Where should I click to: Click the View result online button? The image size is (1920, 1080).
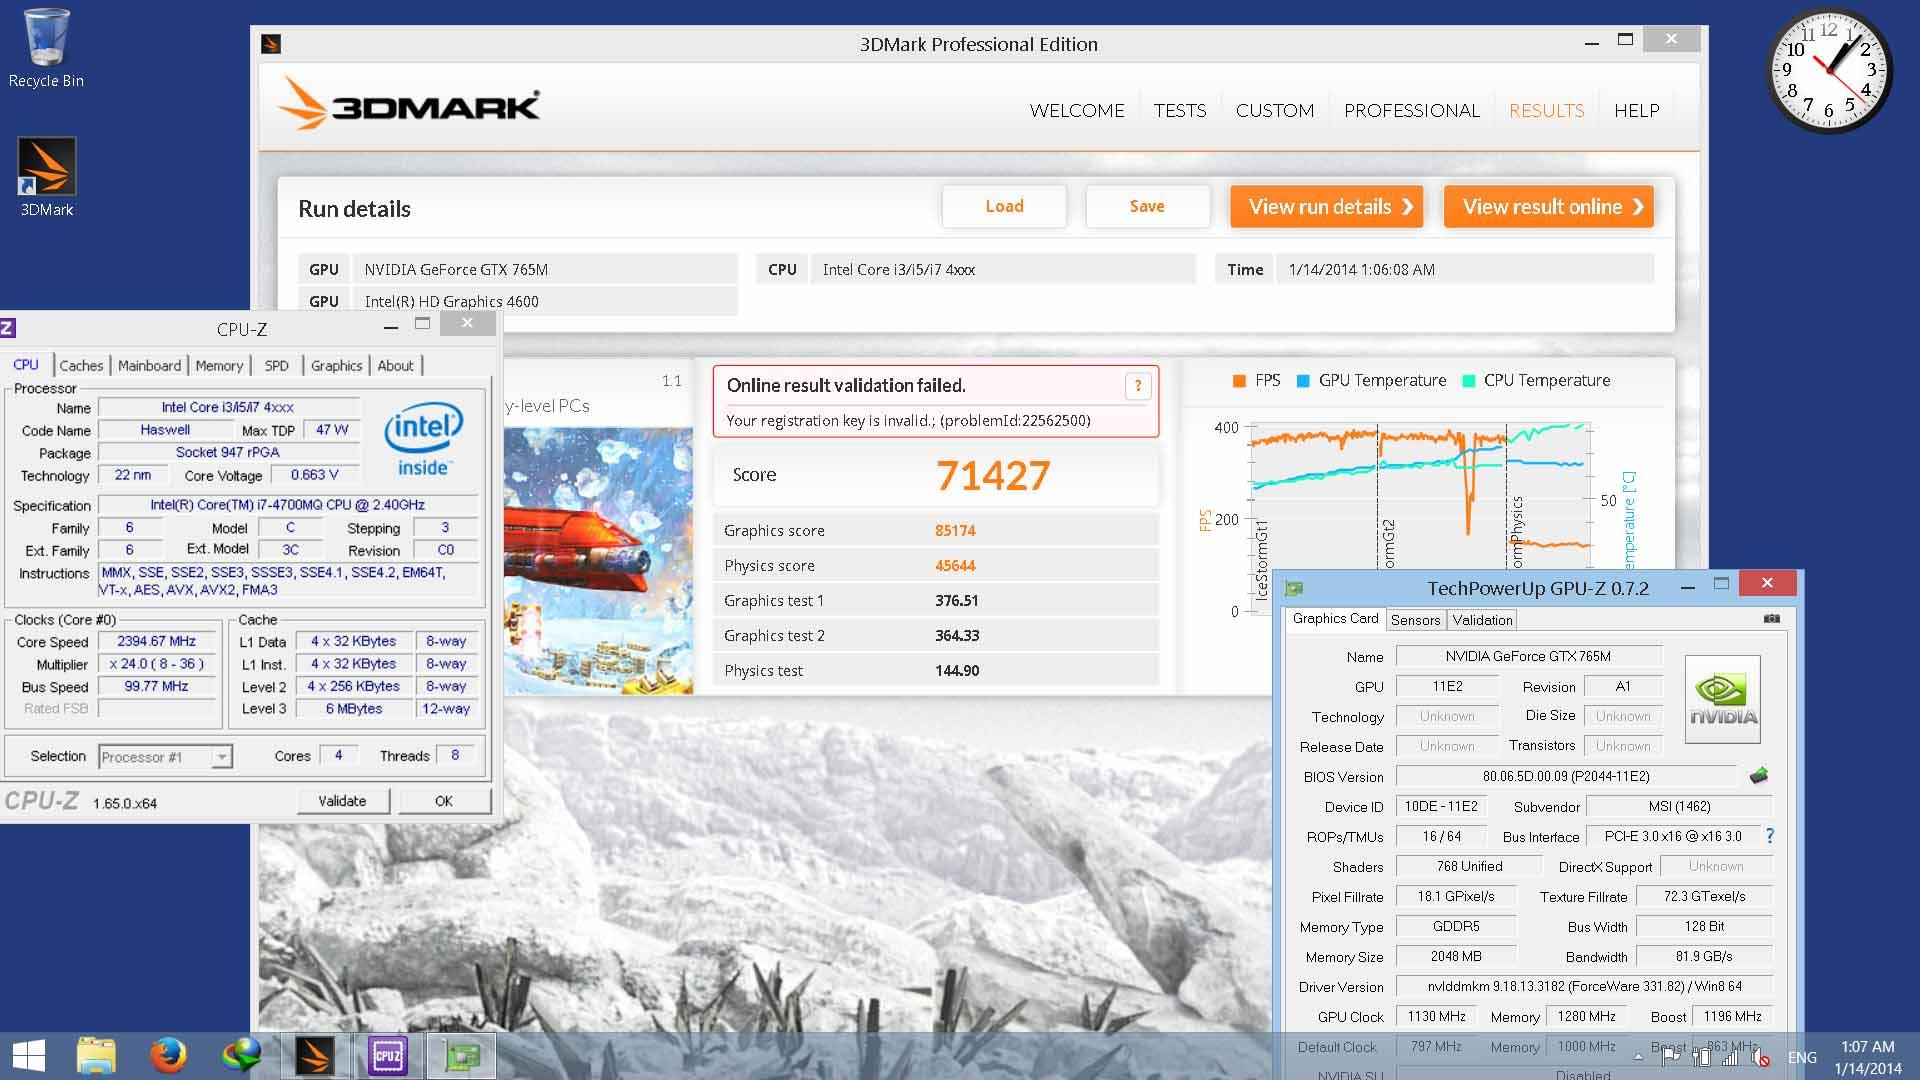coord(1548,207)
